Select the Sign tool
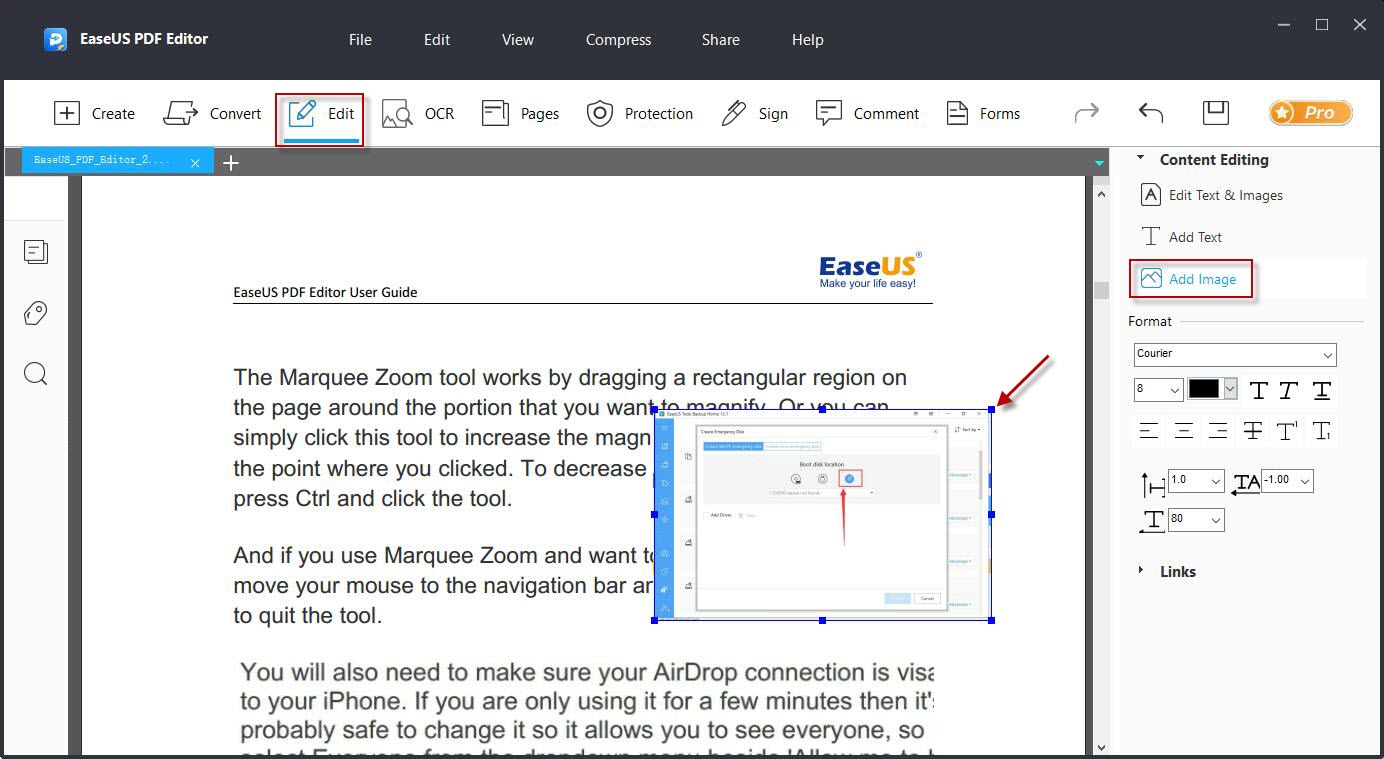Image resolution: width=1384 pixels, height=759 pixels. point(756,113)
